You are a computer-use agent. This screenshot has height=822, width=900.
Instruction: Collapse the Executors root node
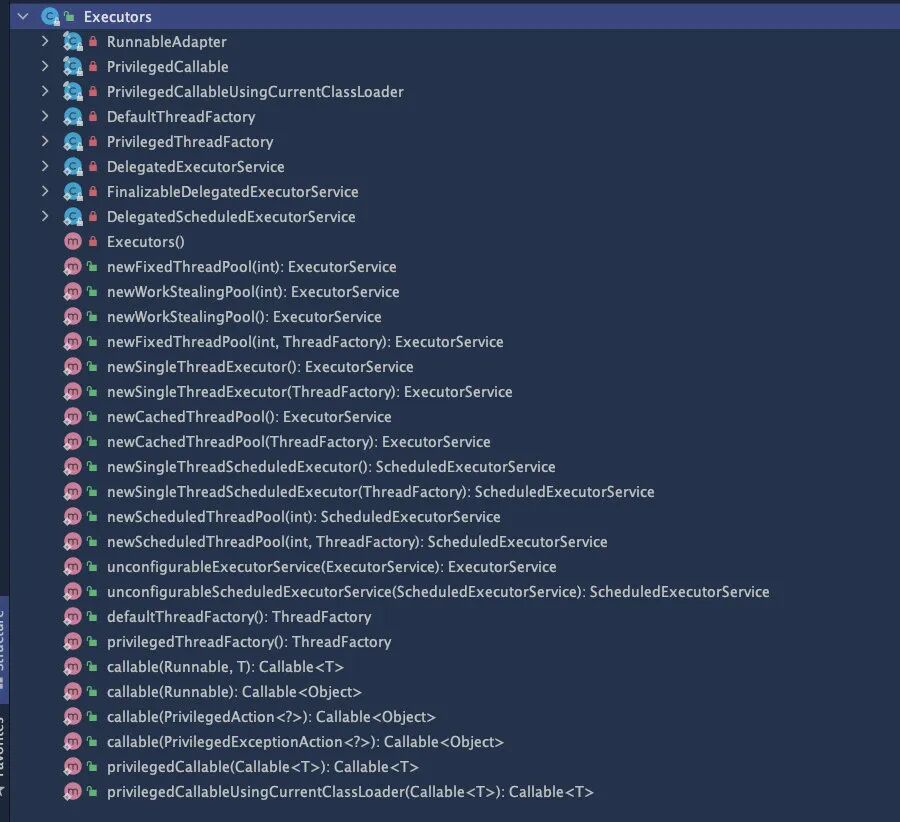click(x=23, y=17)
